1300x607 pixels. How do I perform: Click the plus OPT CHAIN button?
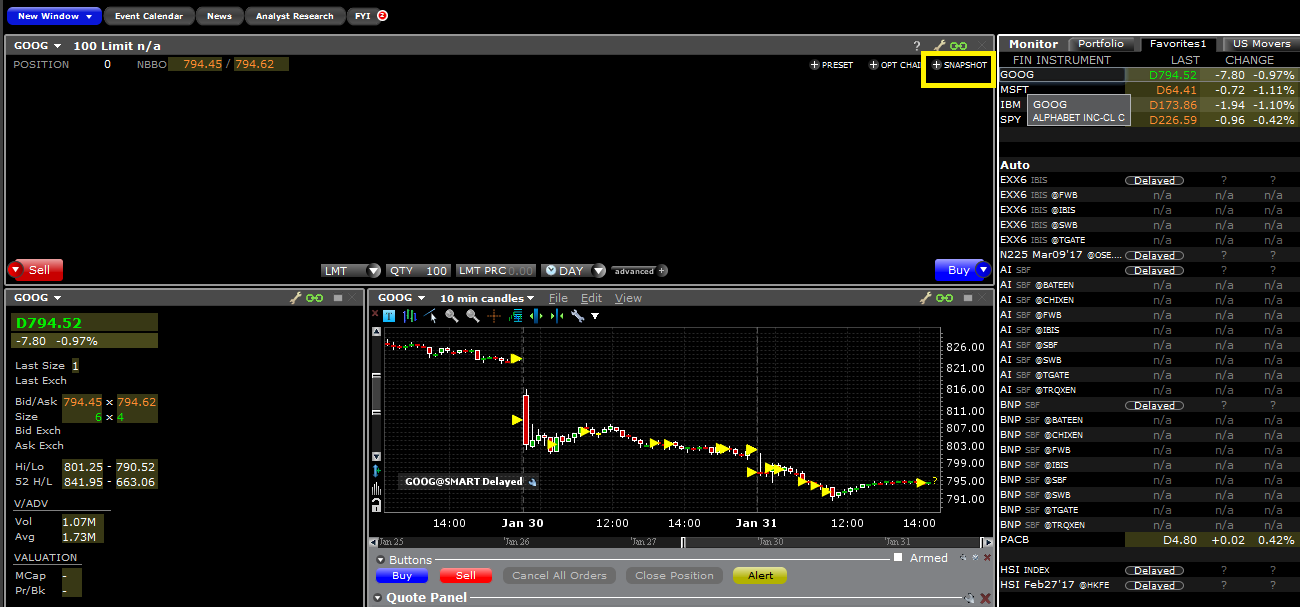[x=894, y=65]
